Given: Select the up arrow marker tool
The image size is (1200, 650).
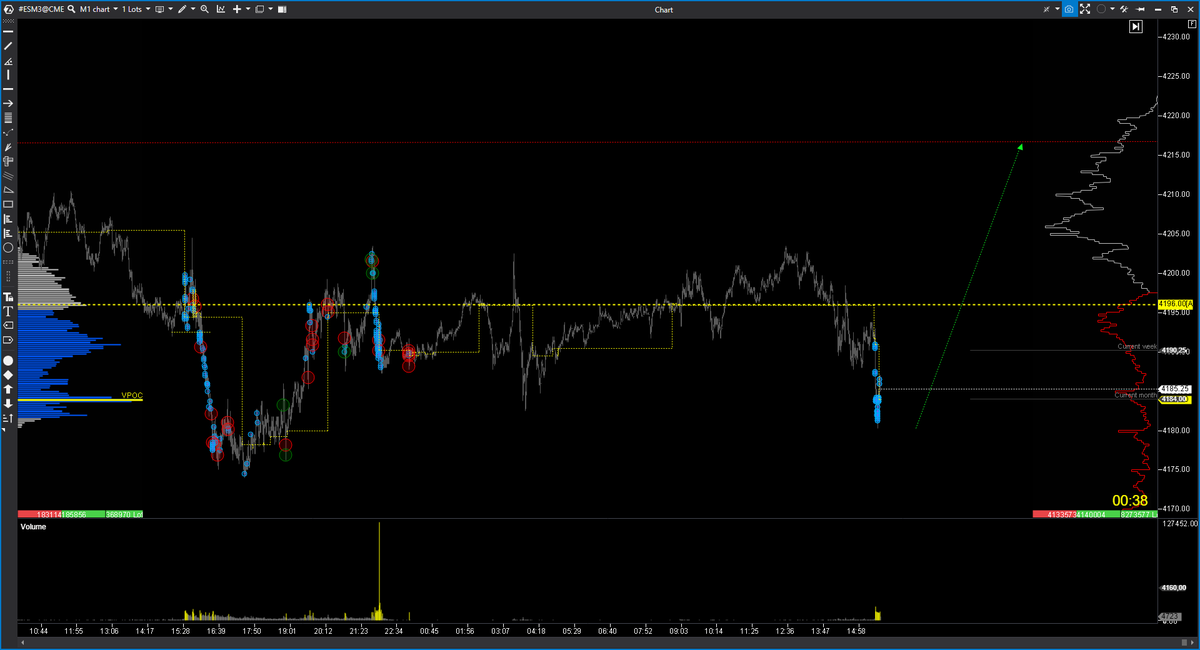Looking at the screenshot, I should pos(8,389).
